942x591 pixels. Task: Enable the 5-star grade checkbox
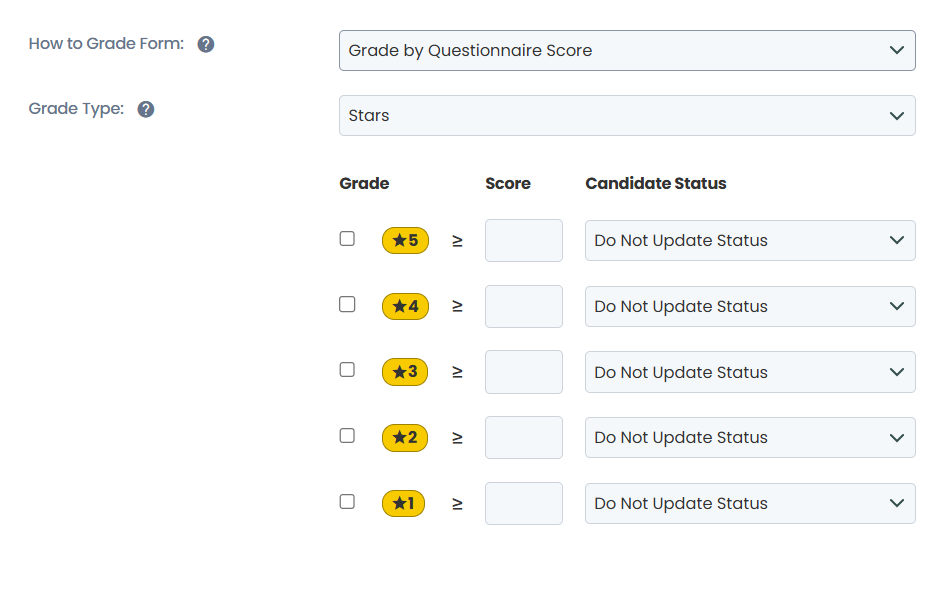point(347,238)
